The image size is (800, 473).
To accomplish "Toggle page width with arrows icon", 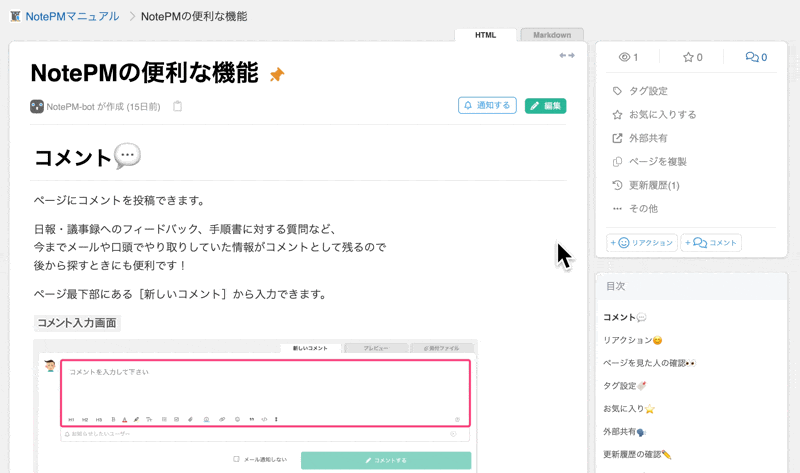I will [567, 55].
